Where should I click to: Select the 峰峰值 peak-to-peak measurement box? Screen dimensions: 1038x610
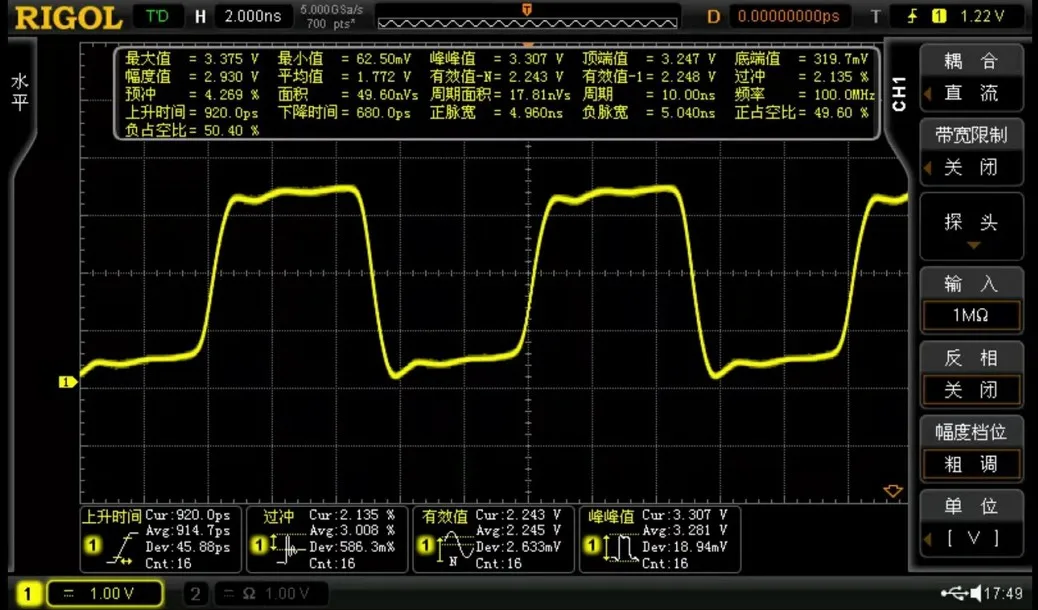pyautogui.click(x=660, y=539)
